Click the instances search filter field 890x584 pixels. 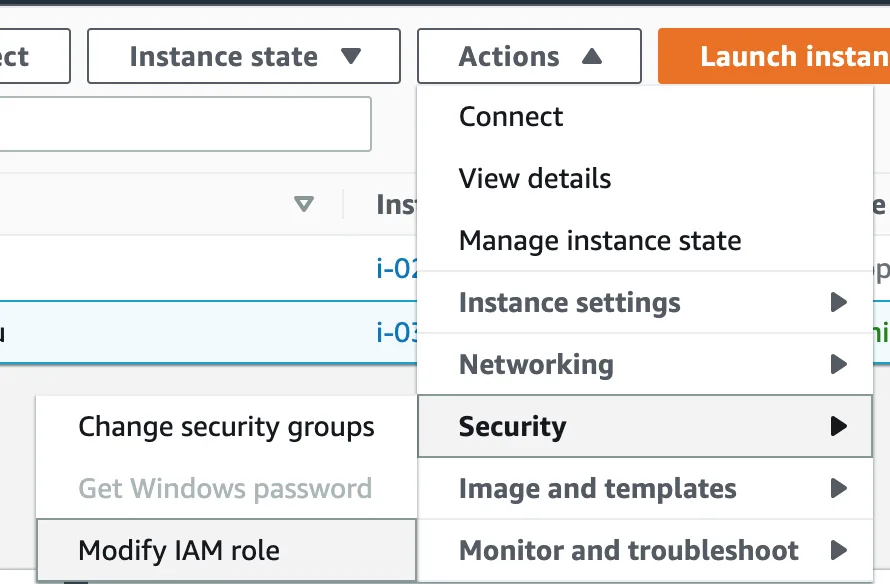(185, 124)
